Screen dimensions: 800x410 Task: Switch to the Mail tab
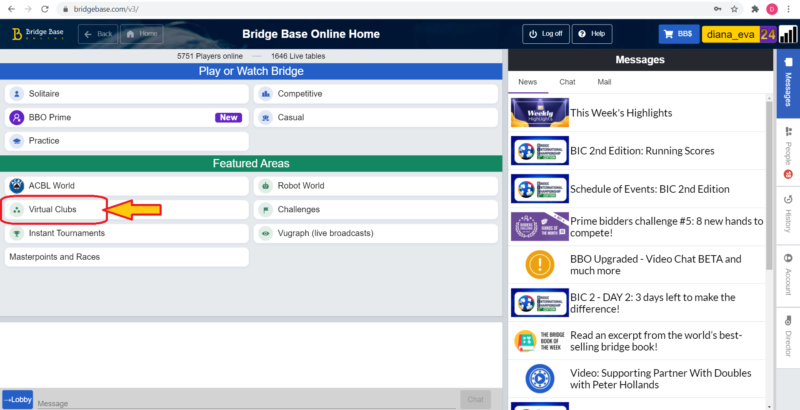[x=604, y=82]
